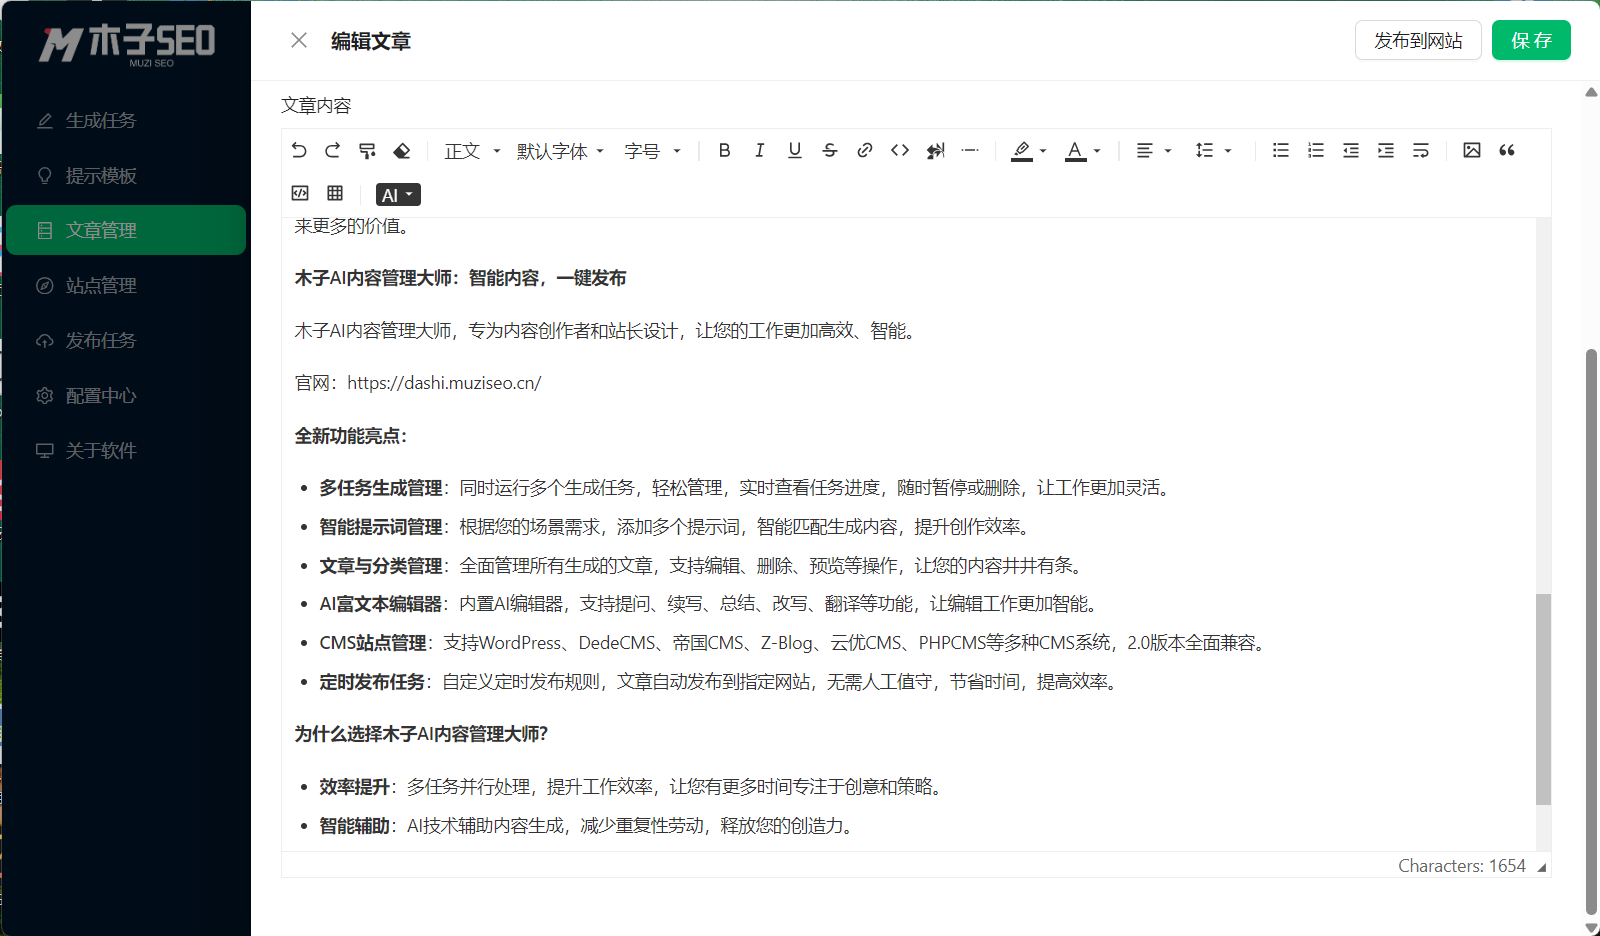Open the text alignment dropdown
This screenshot has width=1600, height=936.
point(1153,150)
